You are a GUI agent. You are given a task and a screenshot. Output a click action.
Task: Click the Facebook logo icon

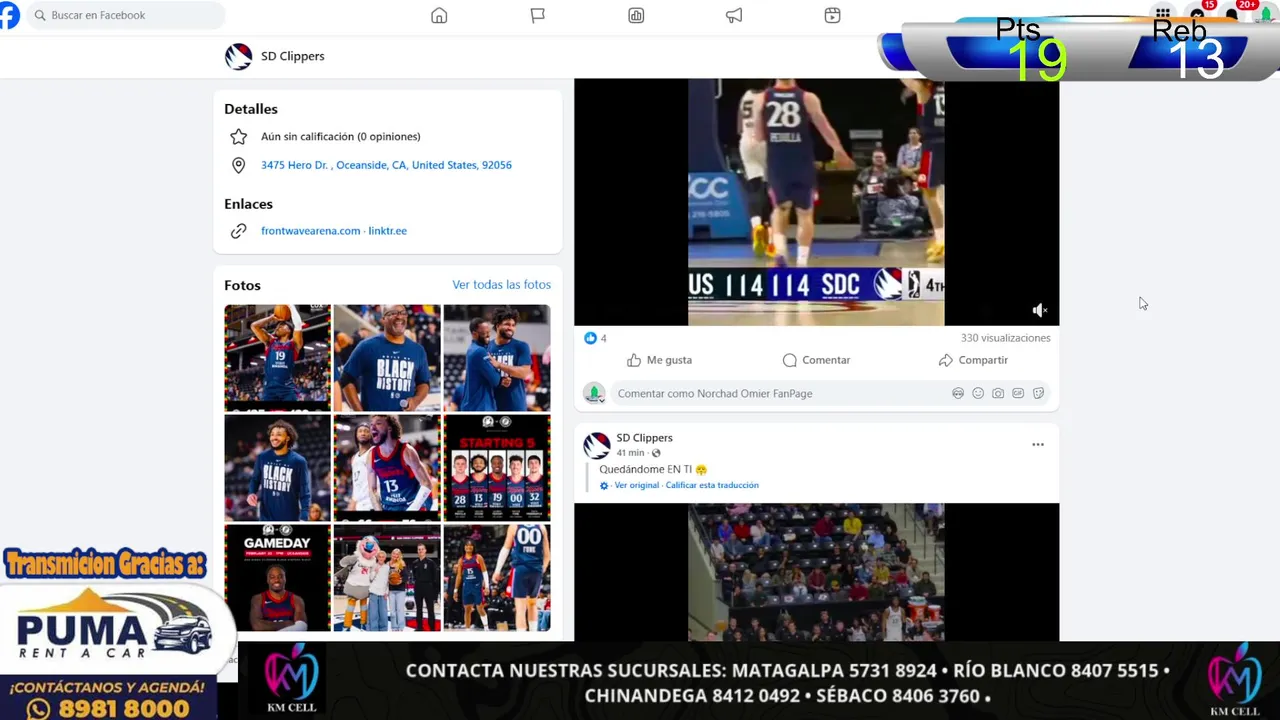[8, 15]
